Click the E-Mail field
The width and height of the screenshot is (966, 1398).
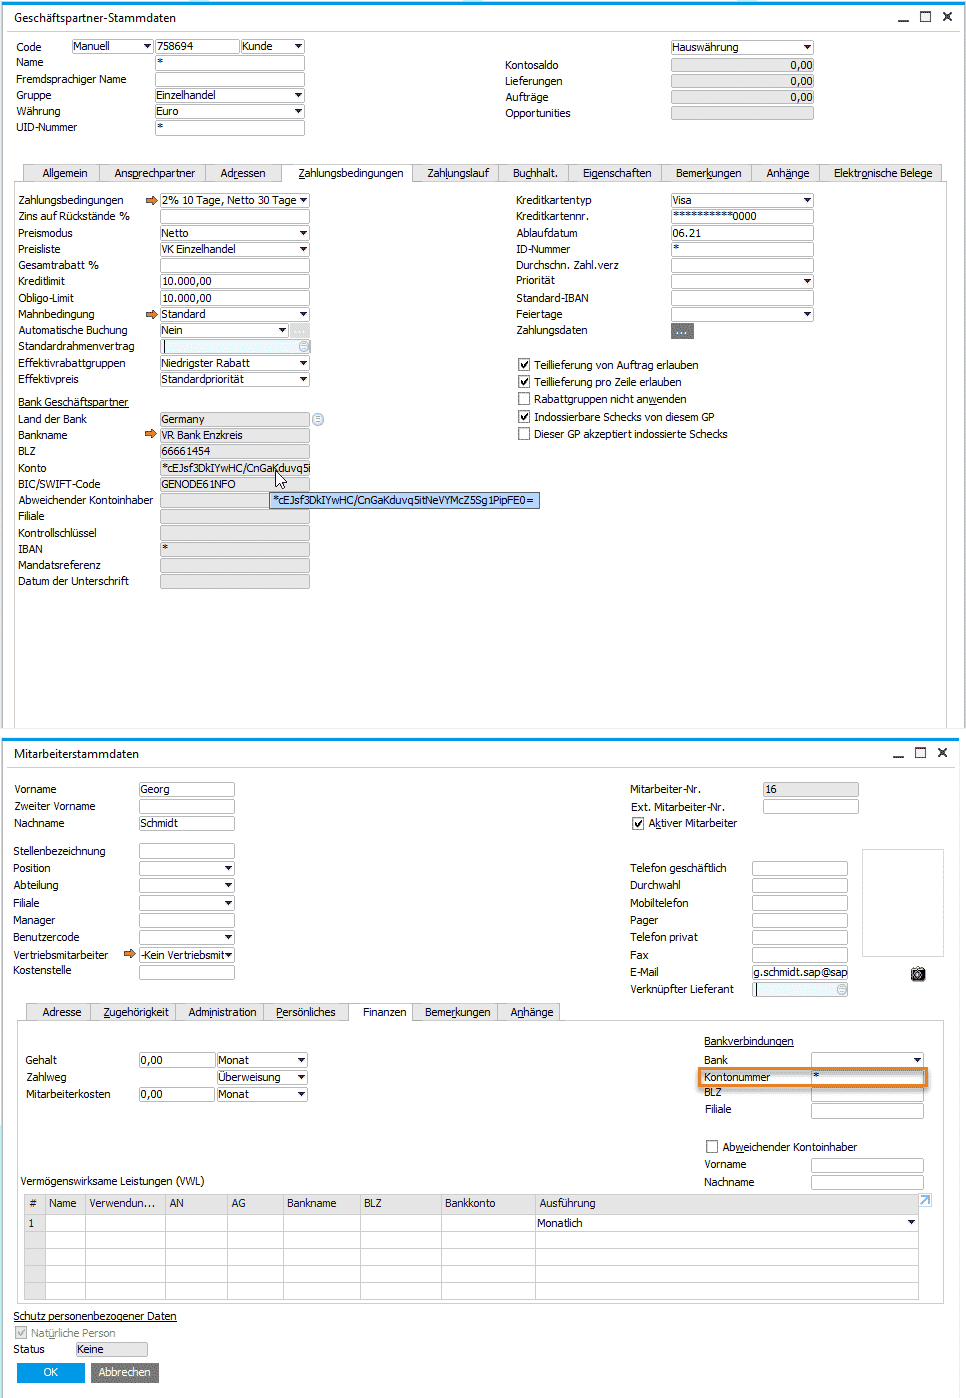(x=800, y=972)
